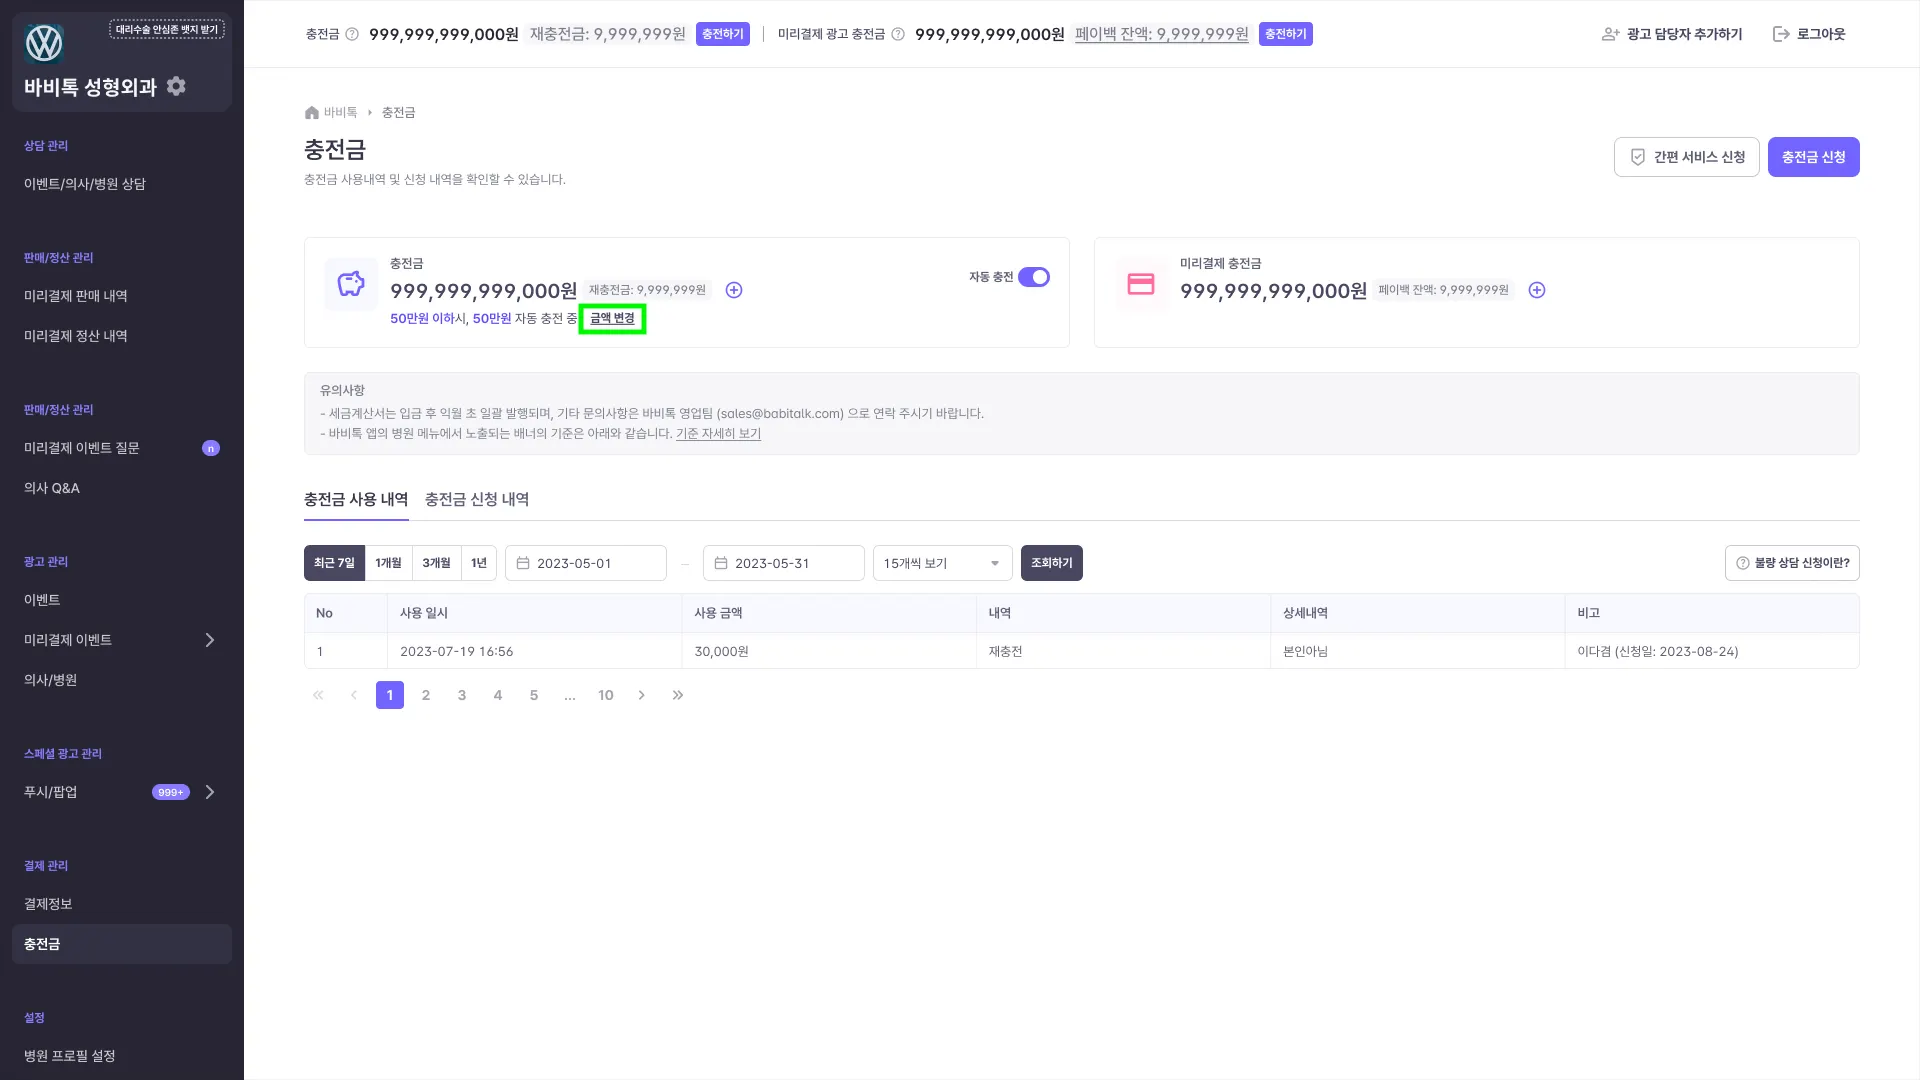This screenshot has width=1920, height=1080.
Task: Expand 미리결제 이벤트 sidebar chevron
Action: (210, 640)
